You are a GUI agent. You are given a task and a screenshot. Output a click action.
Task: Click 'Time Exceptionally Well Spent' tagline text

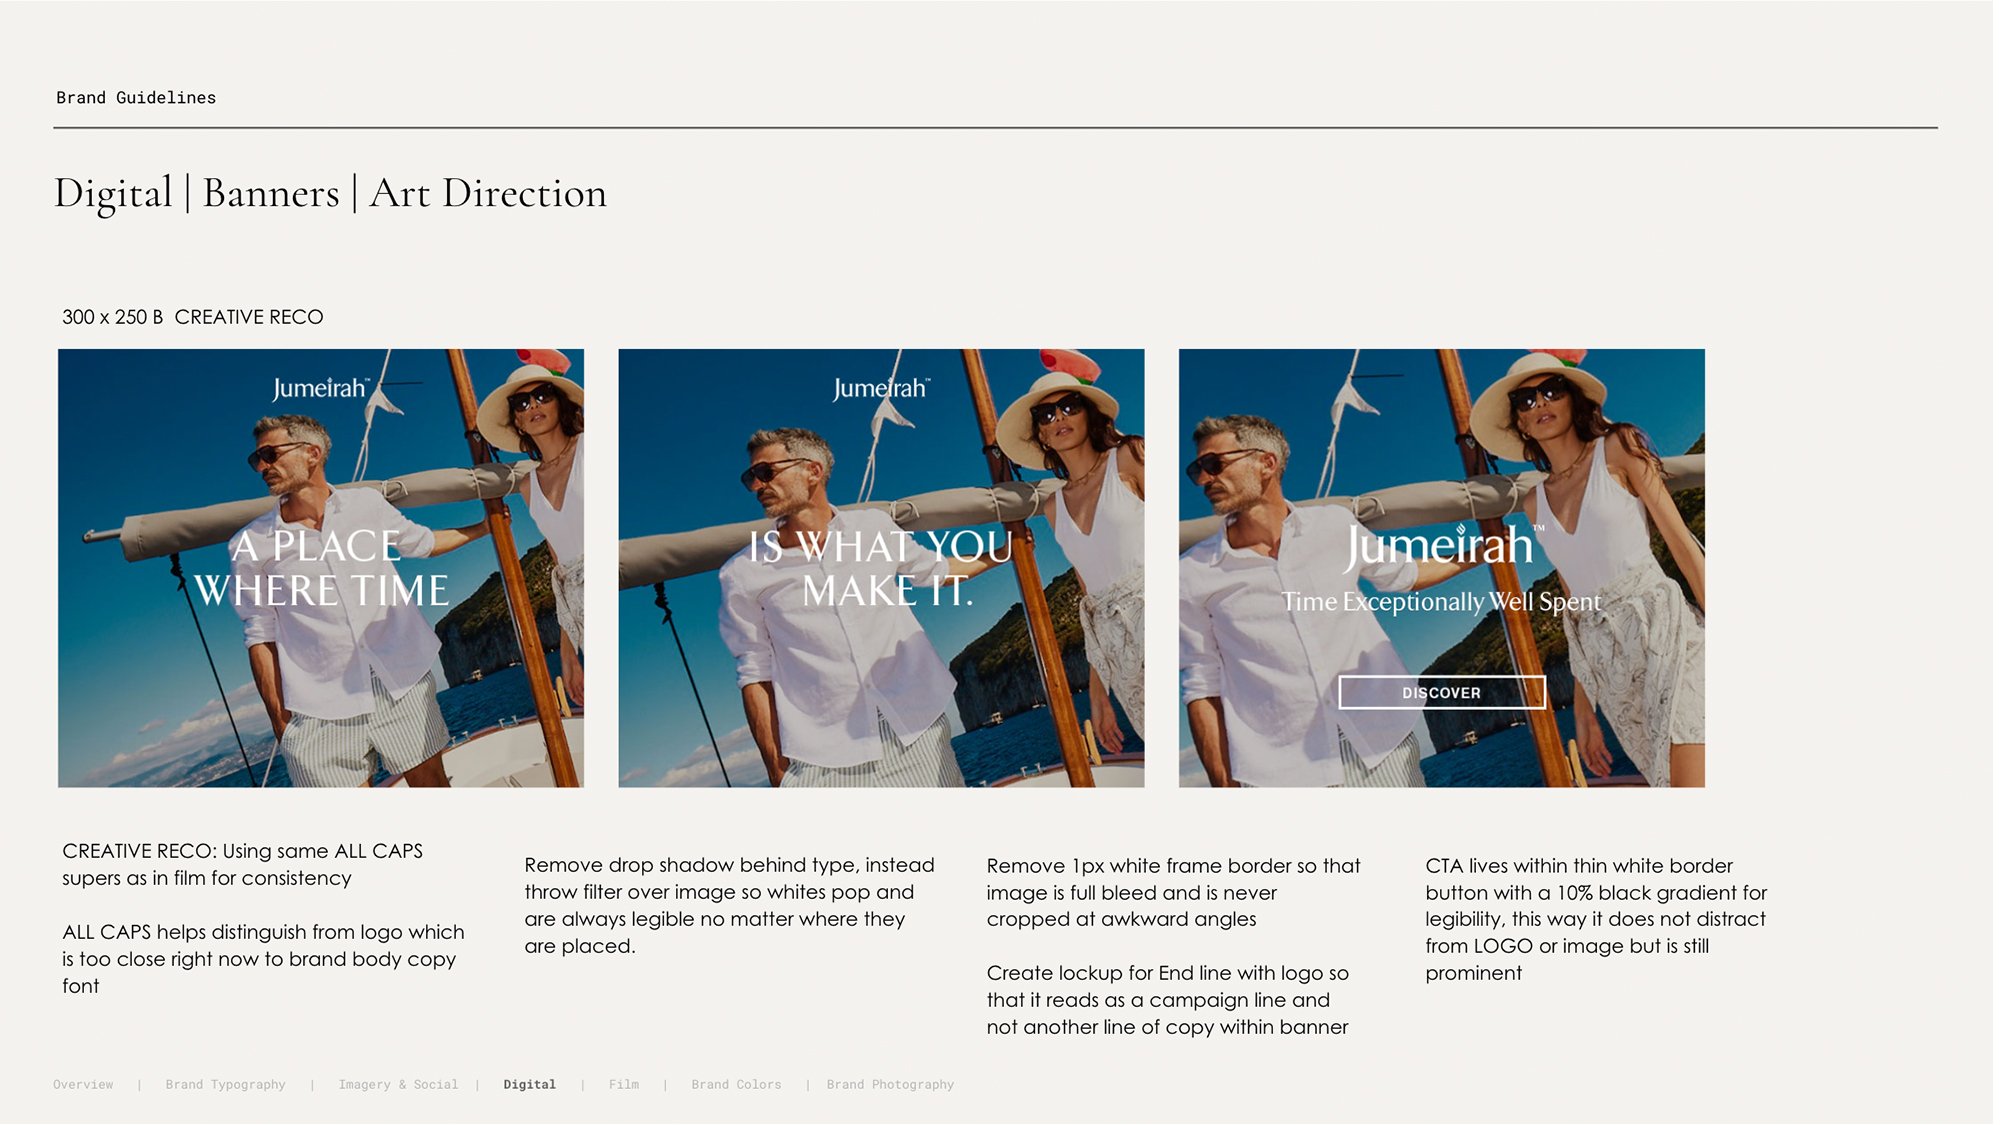pyautogui.click(x=1441, y=601)
